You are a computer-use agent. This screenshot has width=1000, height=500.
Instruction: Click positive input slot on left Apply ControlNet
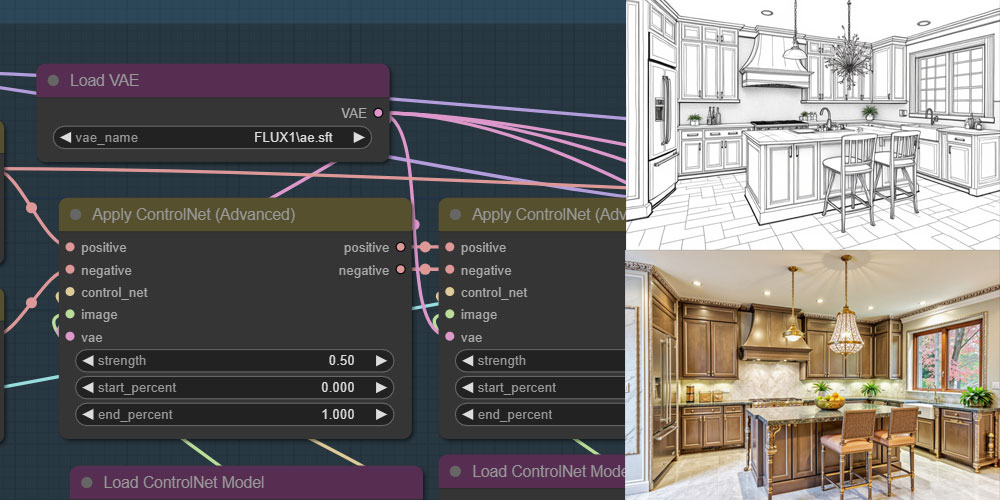click(70, 247)
